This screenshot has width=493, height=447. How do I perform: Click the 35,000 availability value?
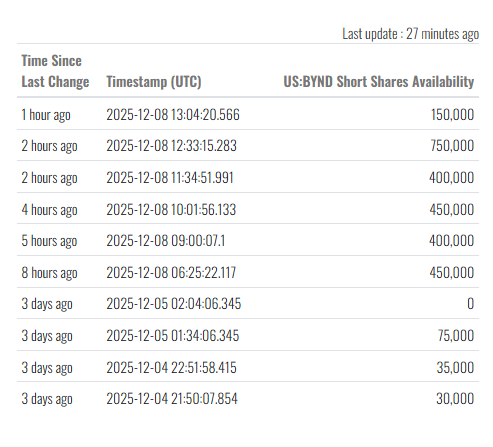[455, 368]
